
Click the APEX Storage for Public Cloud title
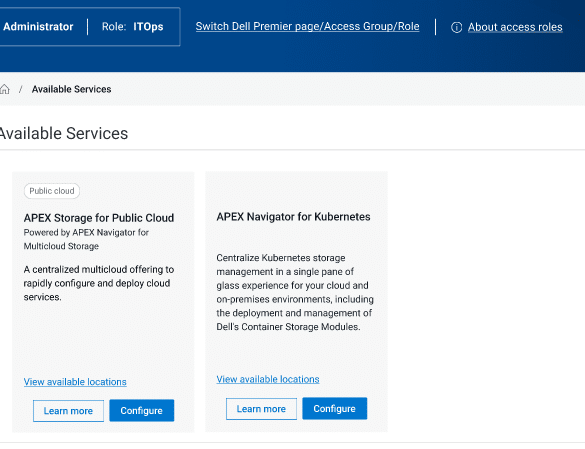click(99, 218)
